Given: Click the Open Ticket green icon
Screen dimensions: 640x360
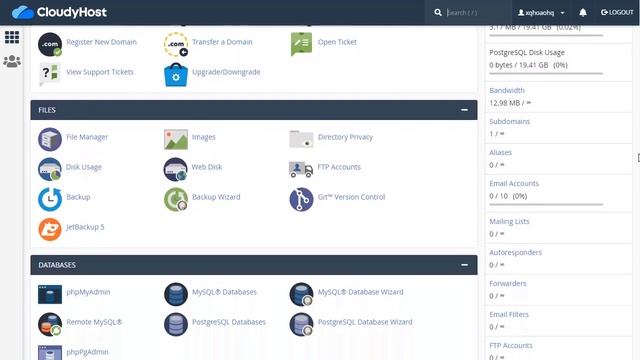Looking at the screenshot, I should click(x=301, y=44).
